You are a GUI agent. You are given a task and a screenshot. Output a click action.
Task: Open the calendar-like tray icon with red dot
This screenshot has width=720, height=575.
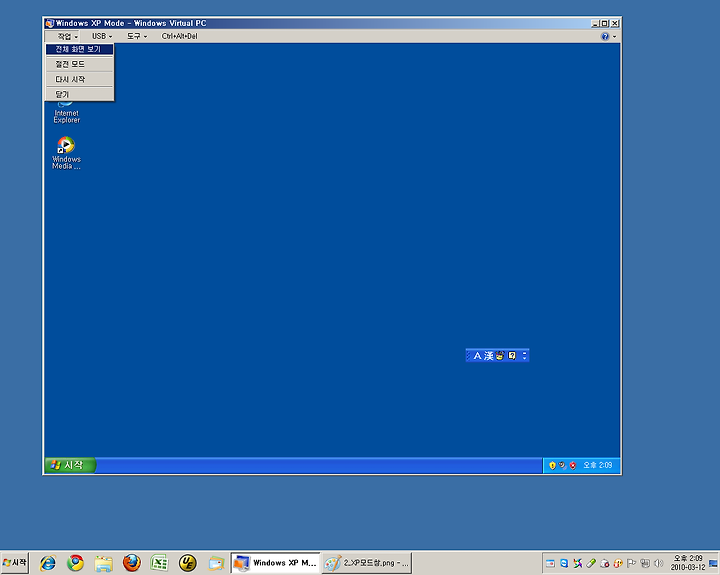pos(550,563)
